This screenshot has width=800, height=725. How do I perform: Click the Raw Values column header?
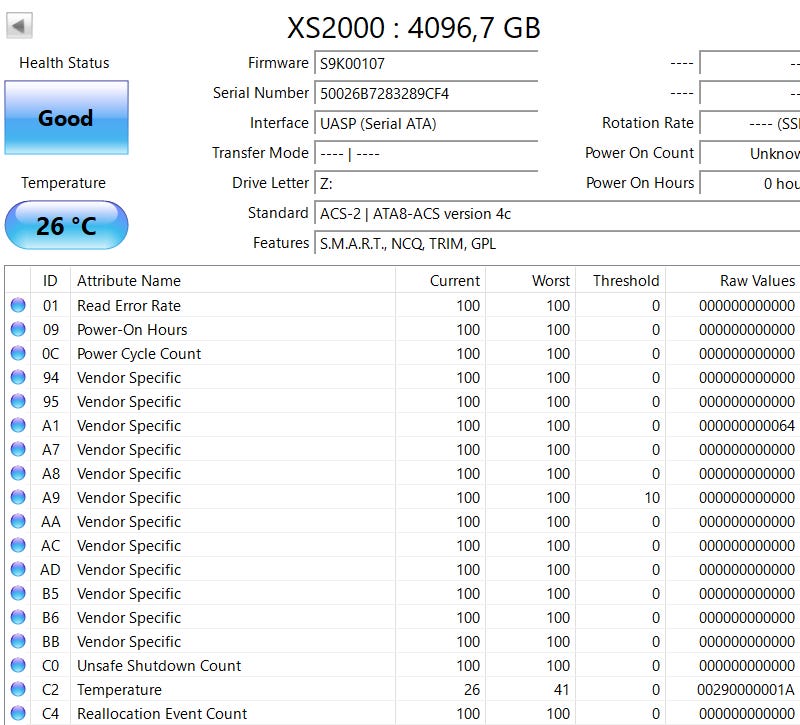733,281
